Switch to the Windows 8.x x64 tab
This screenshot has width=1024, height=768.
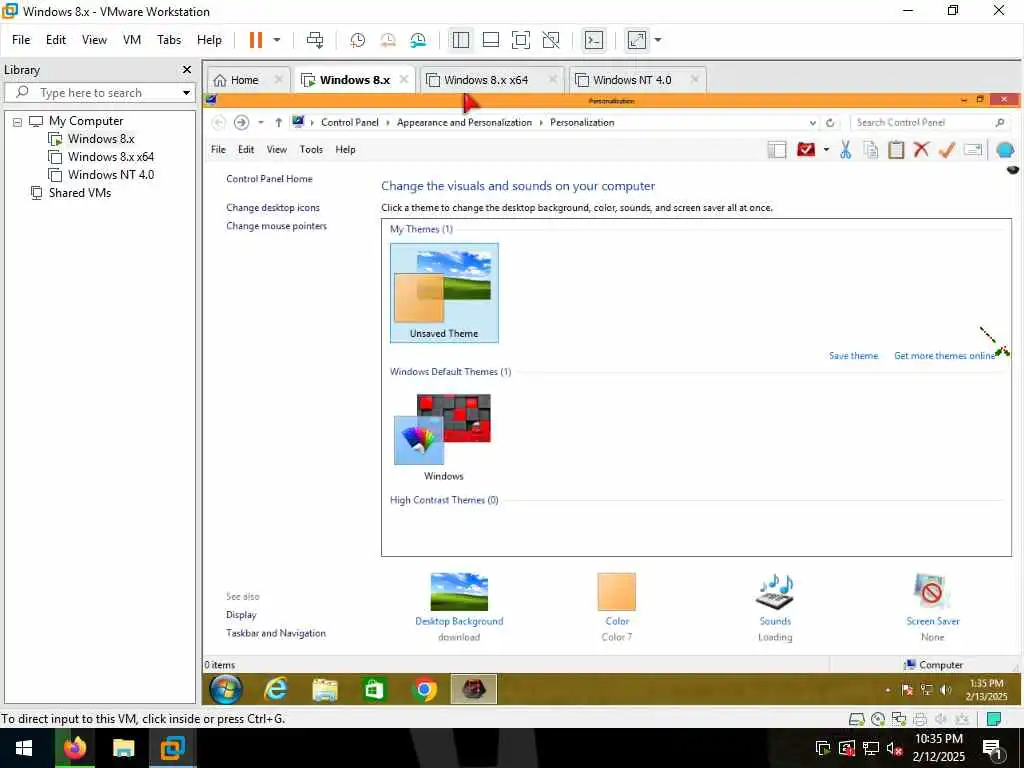coord(486,80)
